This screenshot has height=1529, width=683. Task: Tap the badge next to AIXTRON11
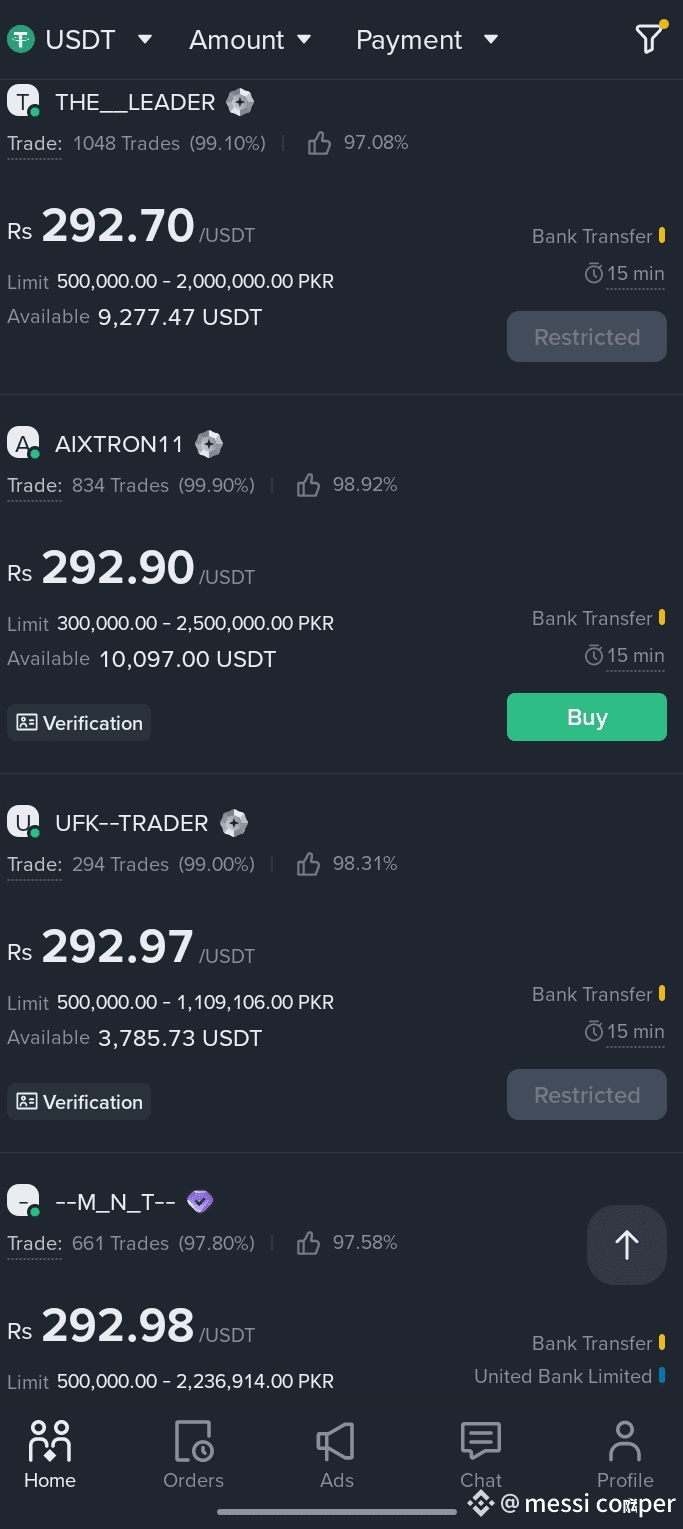click(x=209, y=444)
